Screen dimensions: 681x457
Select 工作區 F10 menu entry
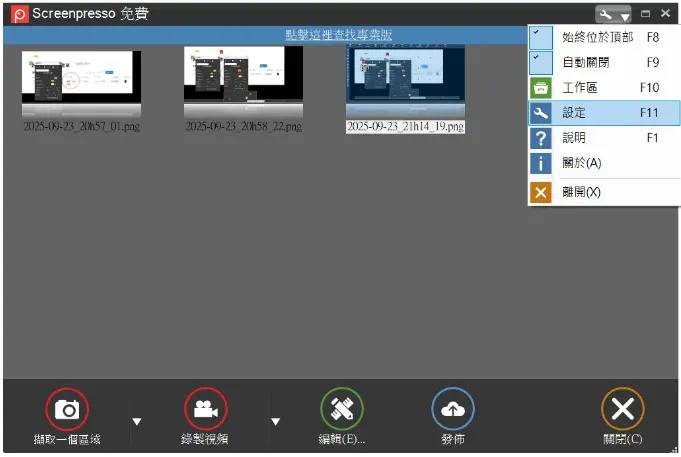coord(604,88)
